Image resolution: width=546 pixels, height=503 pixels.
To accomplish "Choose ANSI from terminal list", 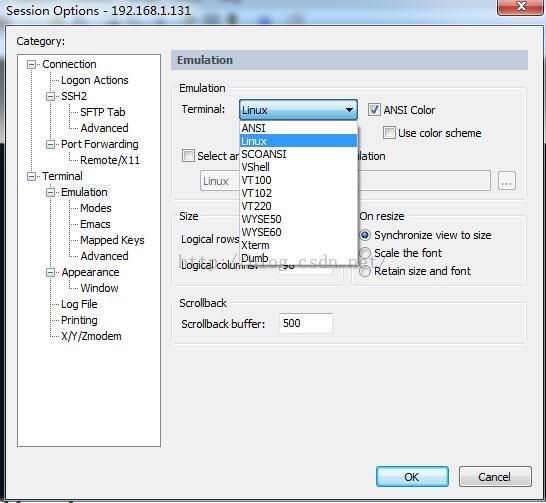I will pos(298,128).
